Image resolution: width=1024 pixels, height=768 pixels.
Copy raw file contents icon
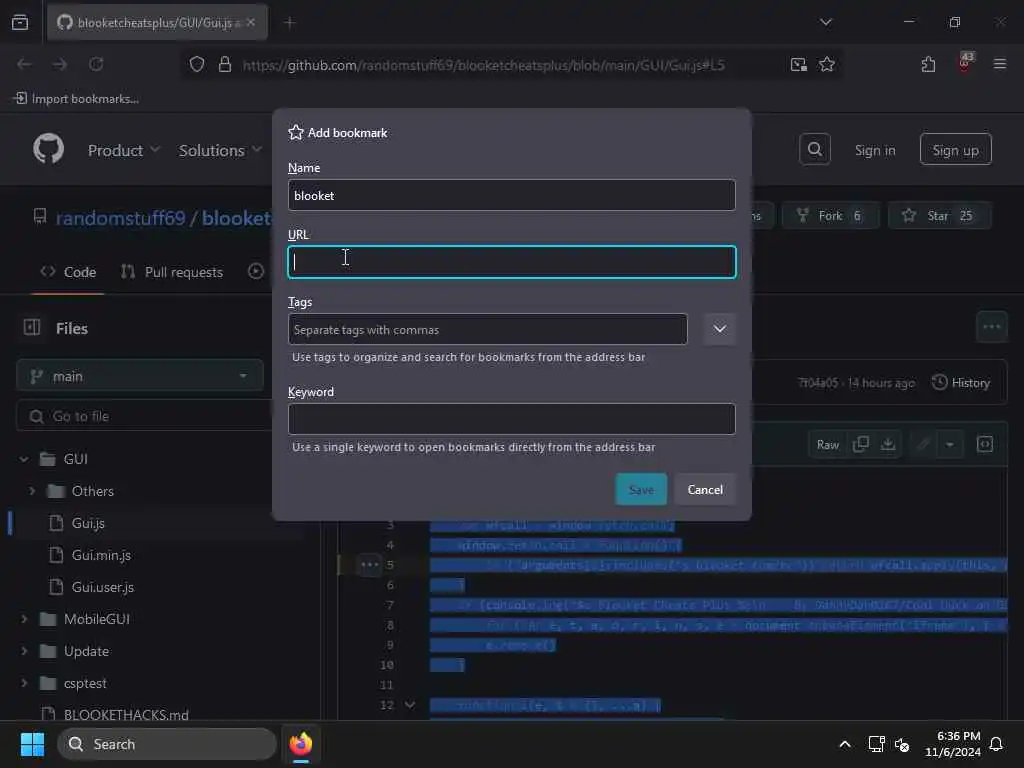pos(860,445)
